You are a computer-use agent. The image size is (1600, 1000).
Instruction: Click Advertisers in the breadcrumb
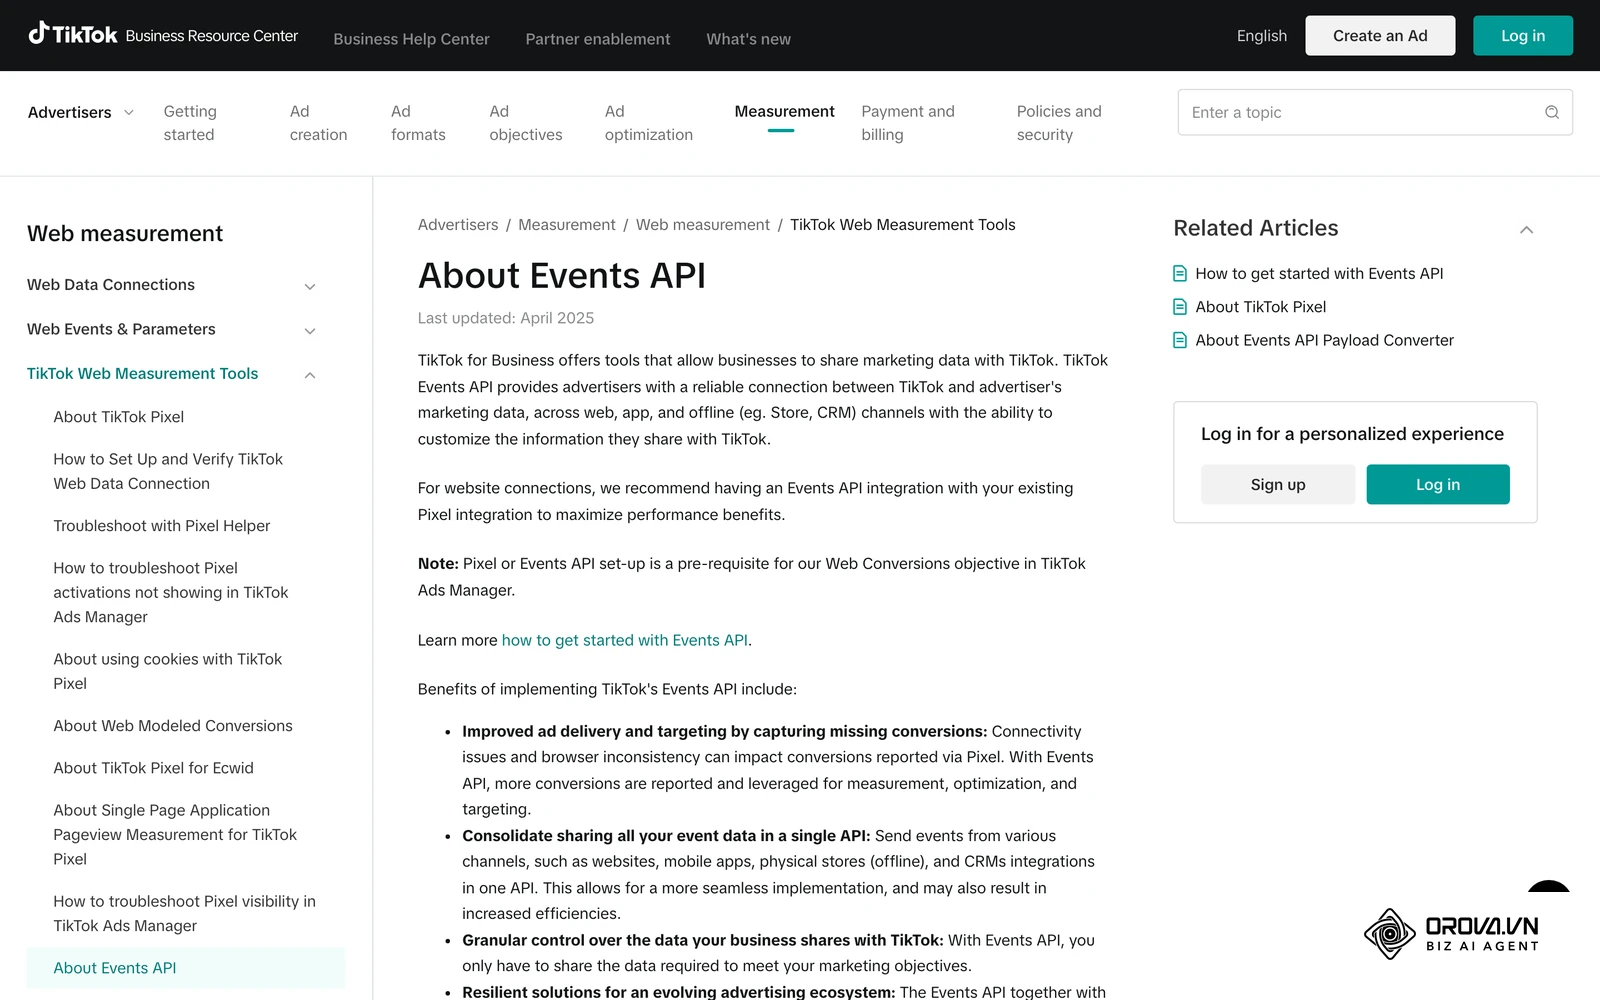click(x=458, y=225)
